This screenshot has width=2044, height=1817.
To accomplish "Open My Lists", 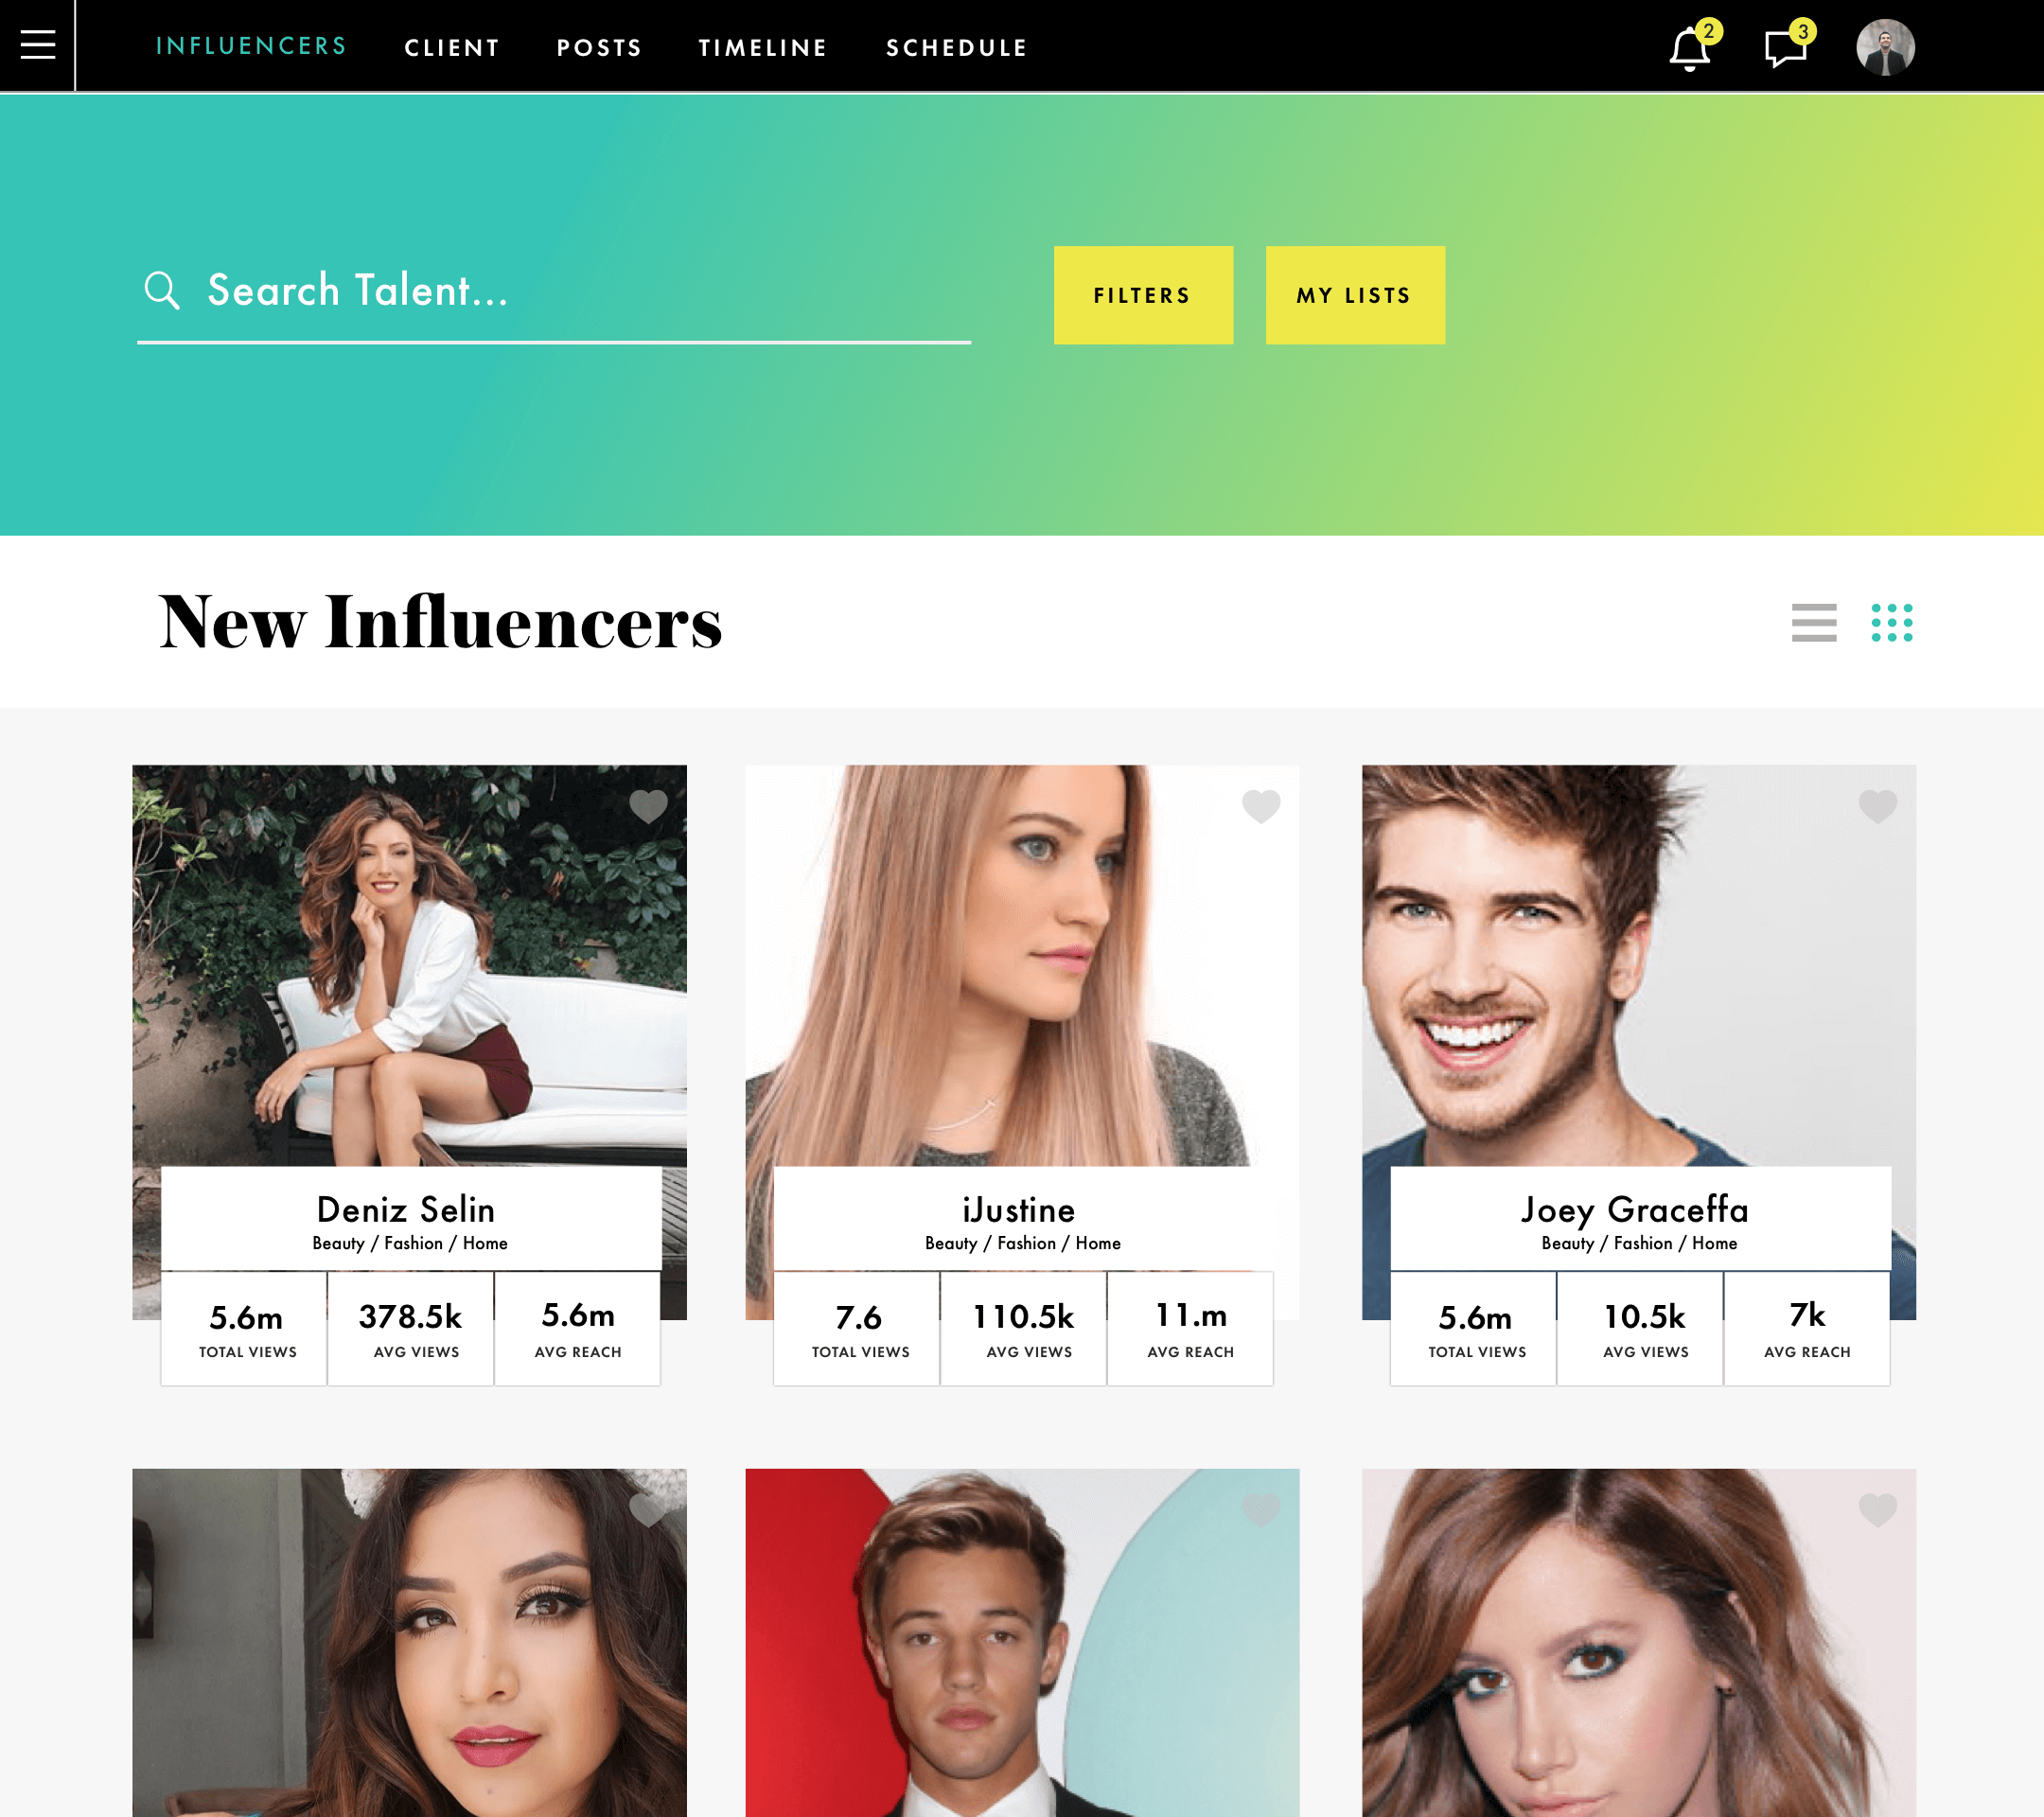I will tap(1355, 295).
